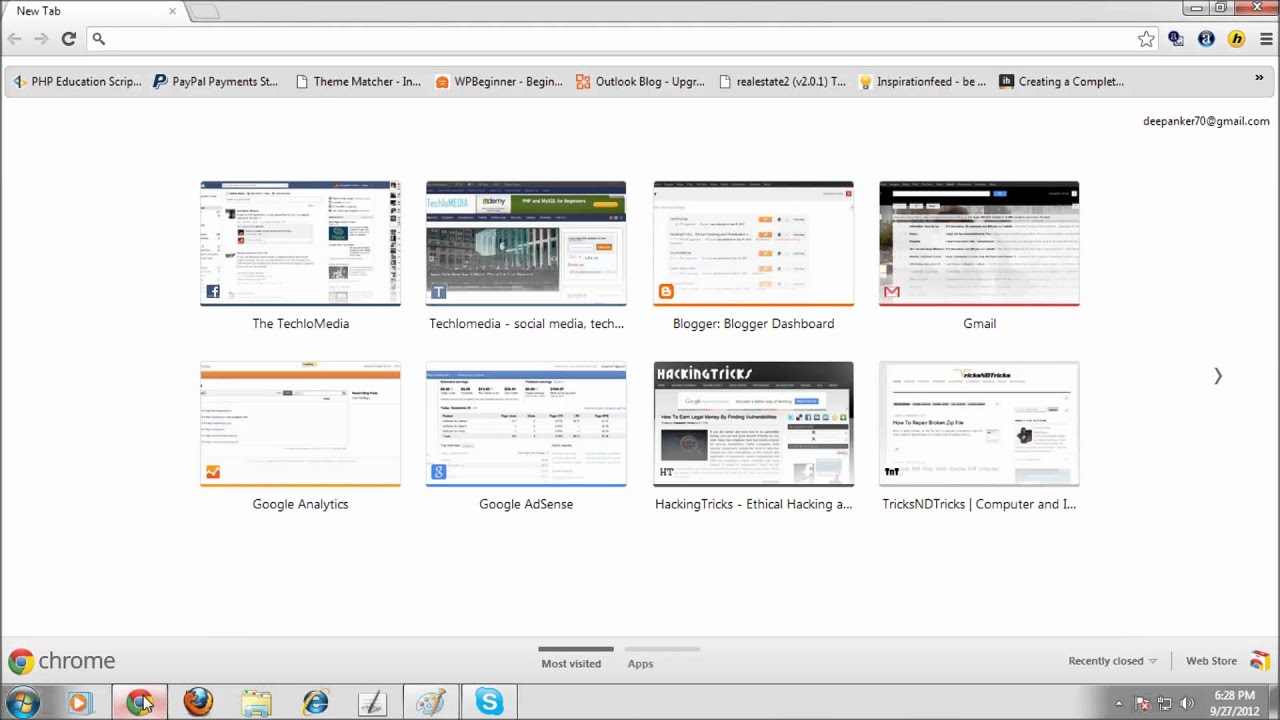Launch Internet Explorer from the taskbar

tap(314, 702)
